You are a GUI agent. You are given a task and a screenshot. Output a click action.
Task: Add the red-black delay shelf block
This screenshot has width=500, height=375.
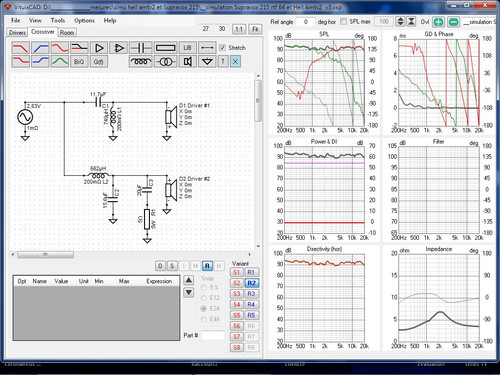(x=79, y=48)
